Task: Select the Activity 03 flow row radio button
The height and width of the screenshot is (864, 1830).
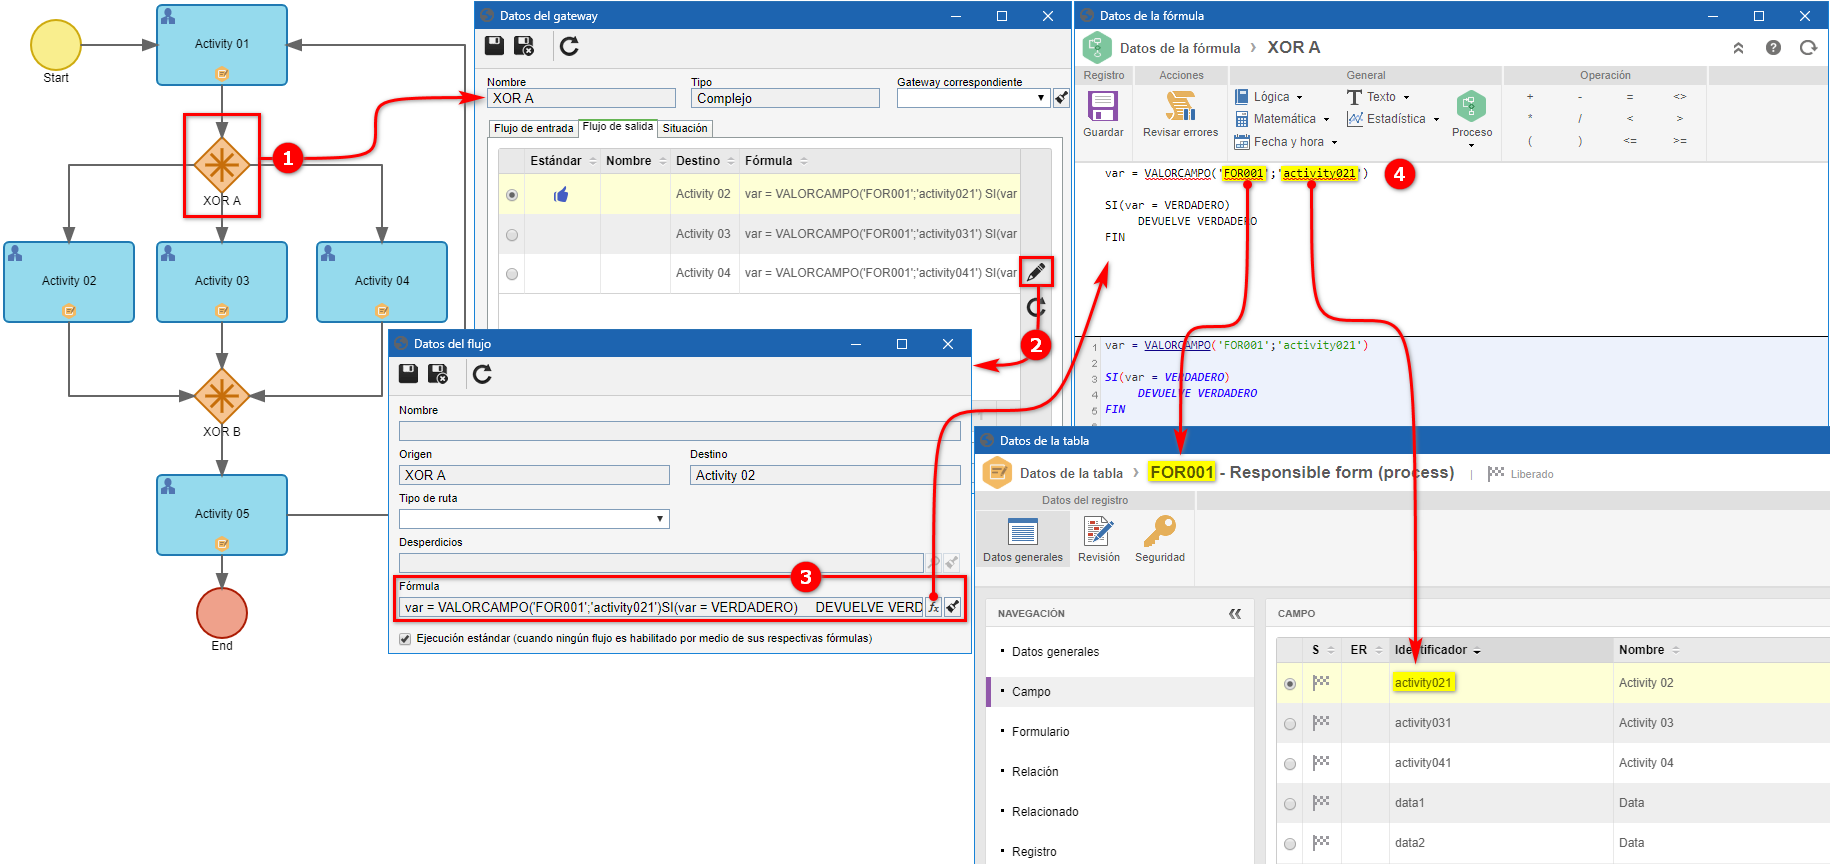Action: (512, 235)
